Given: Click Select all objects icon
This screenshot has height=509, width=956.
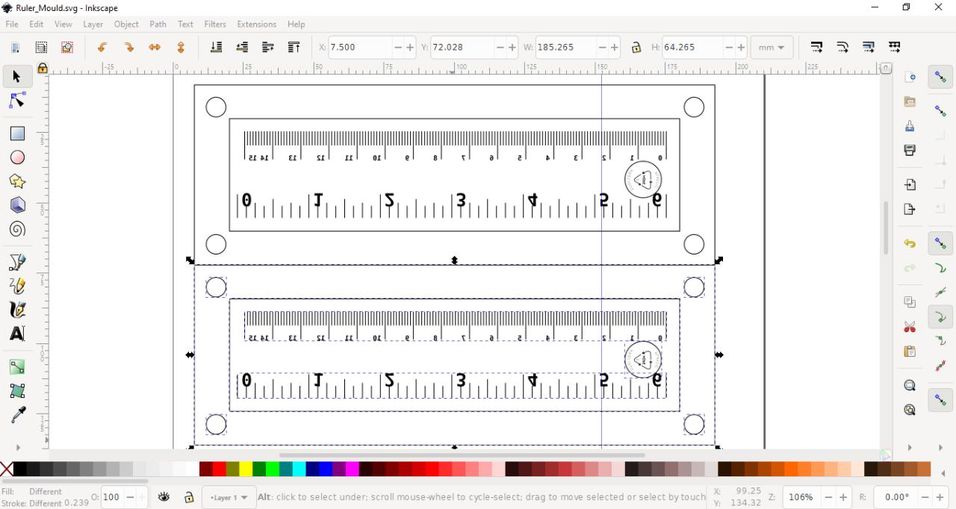Looking at the screenshot, I should click(16, 47).
